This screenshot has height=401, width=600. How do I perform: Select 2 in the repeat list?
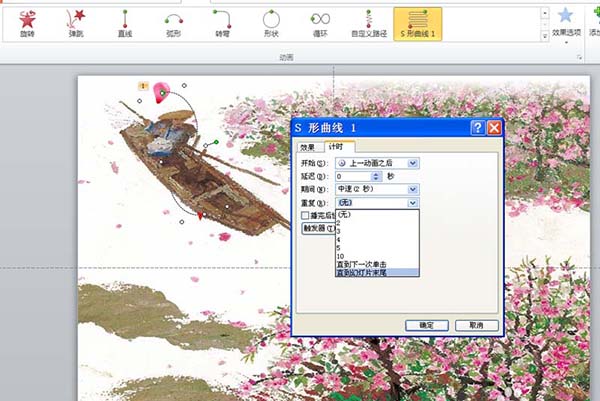377,222
